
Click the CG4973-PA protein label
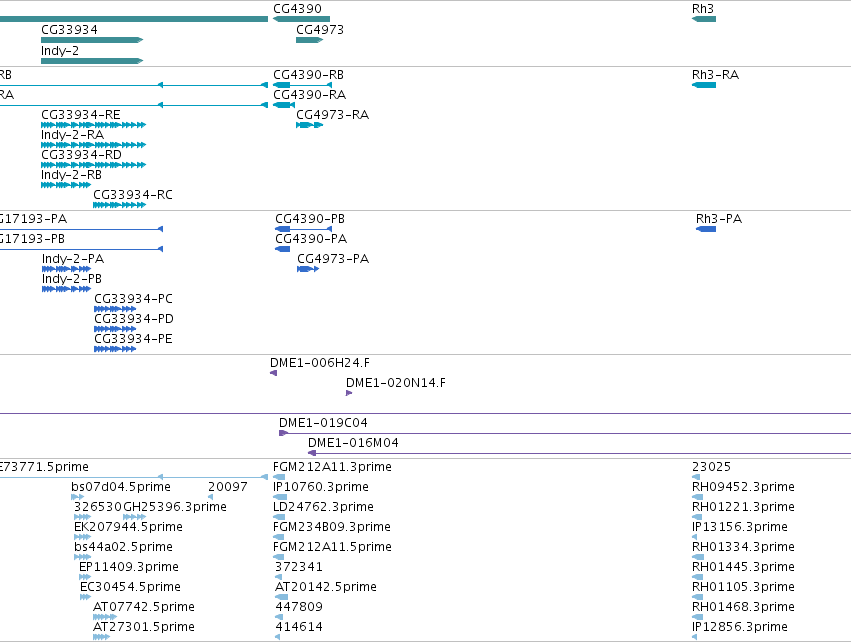click(333, 259)
